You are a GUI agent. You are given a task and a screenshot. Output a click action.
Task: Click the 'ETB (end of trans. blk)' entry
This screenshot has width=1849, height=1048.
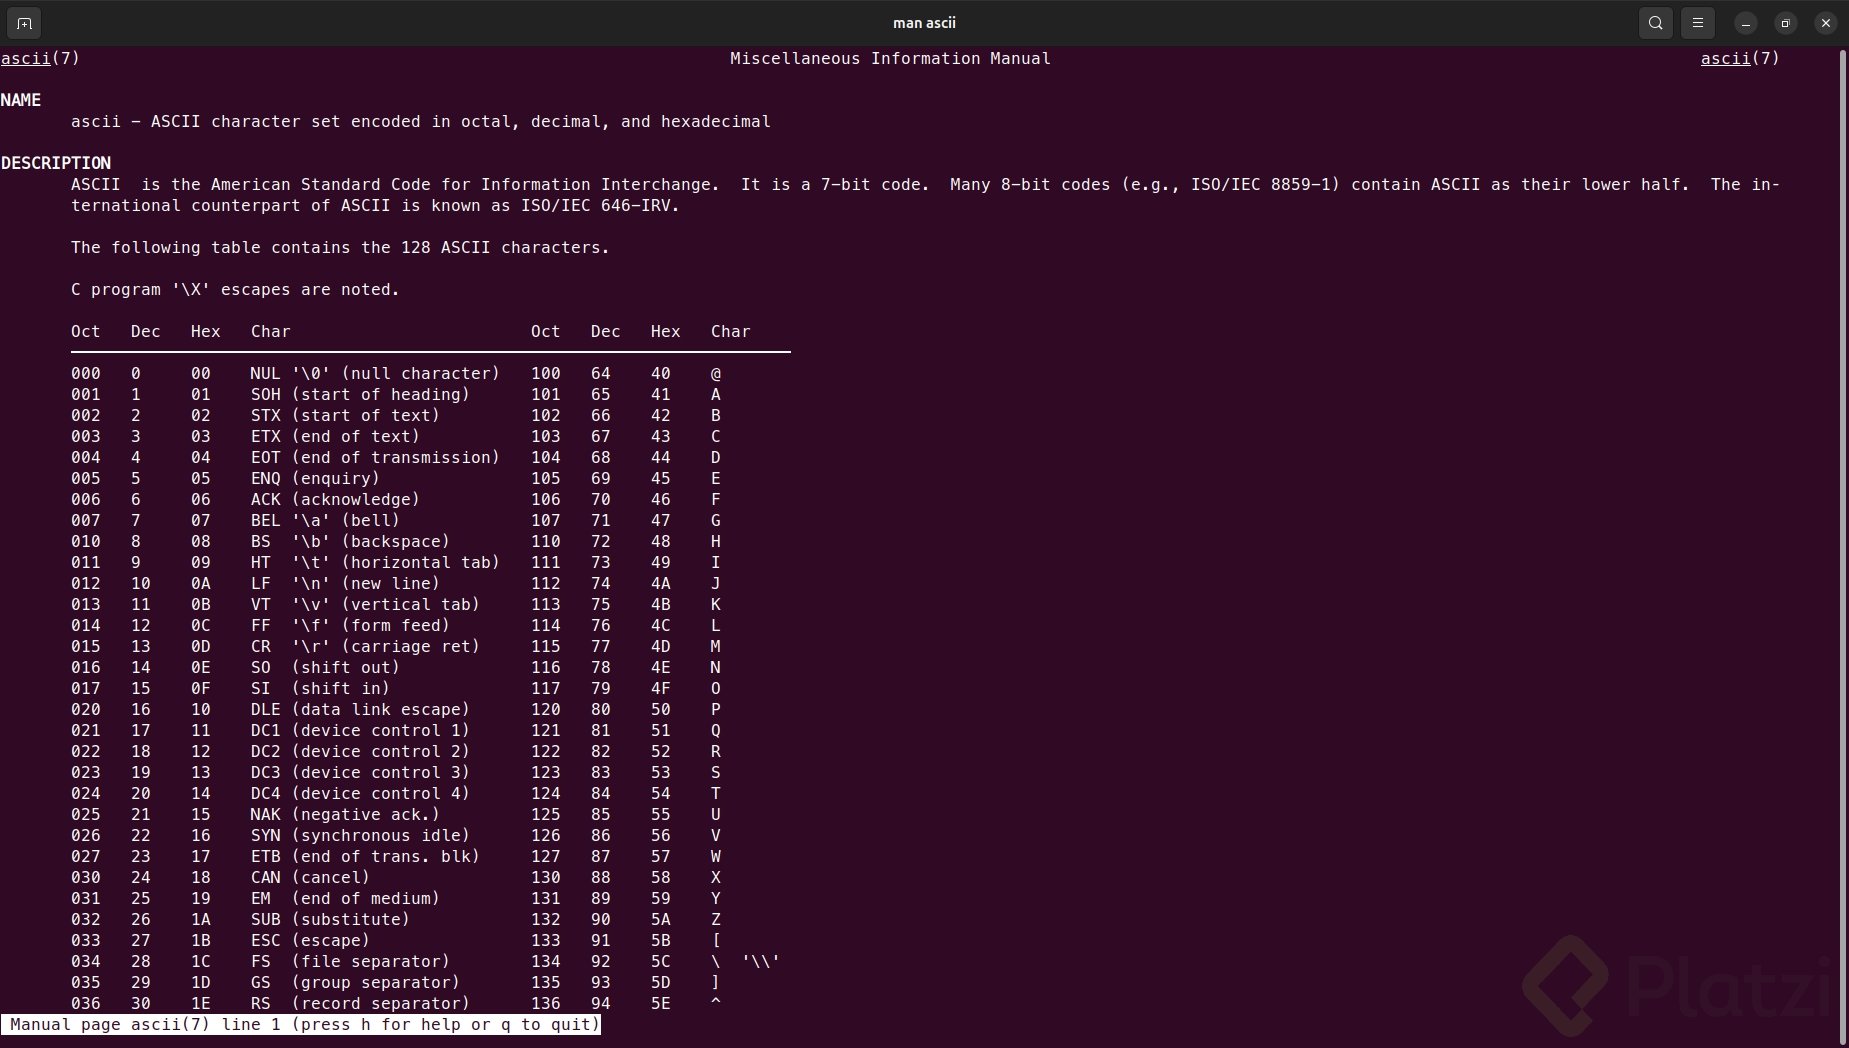pos(365,857)
